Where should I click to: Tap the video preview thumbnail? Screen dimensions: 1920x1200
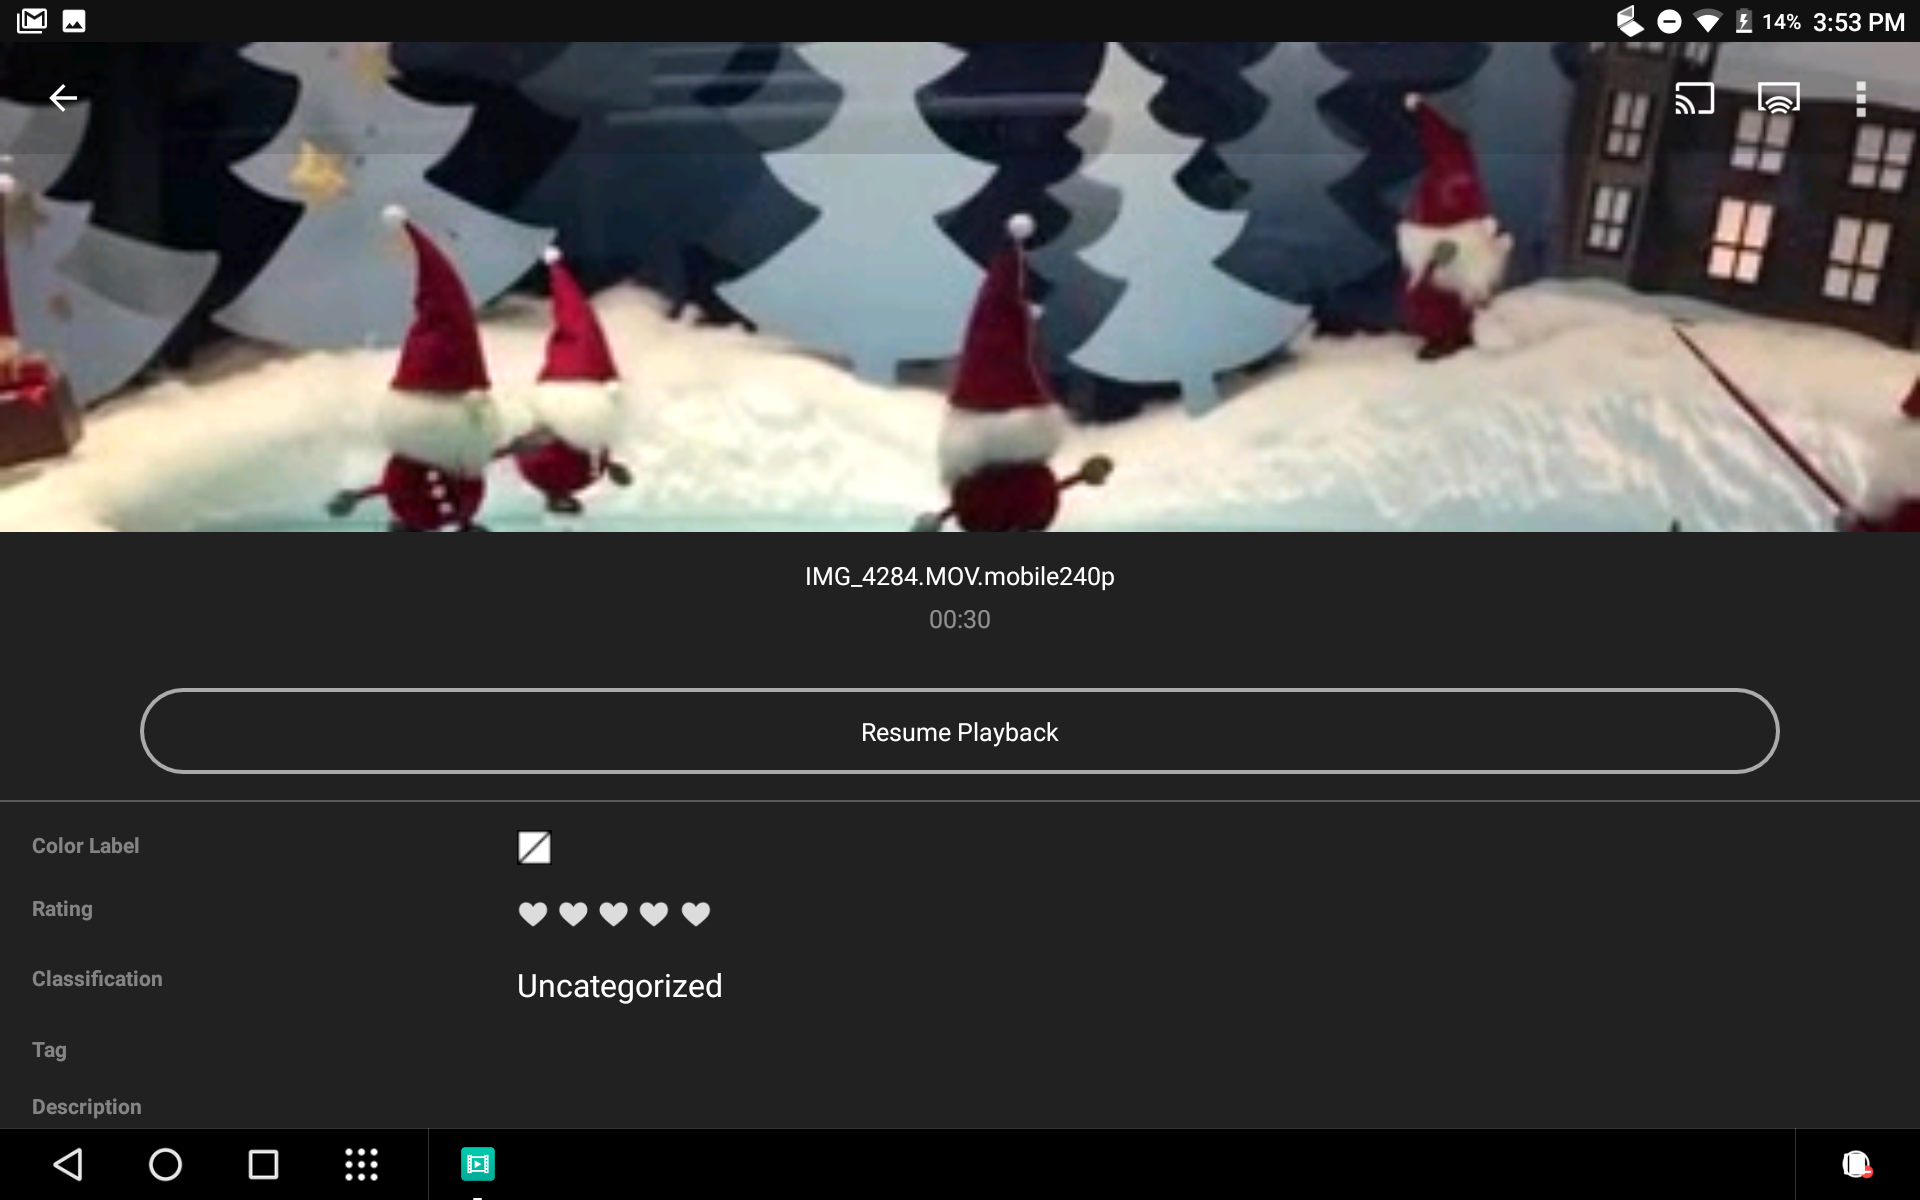pos(960,287)
